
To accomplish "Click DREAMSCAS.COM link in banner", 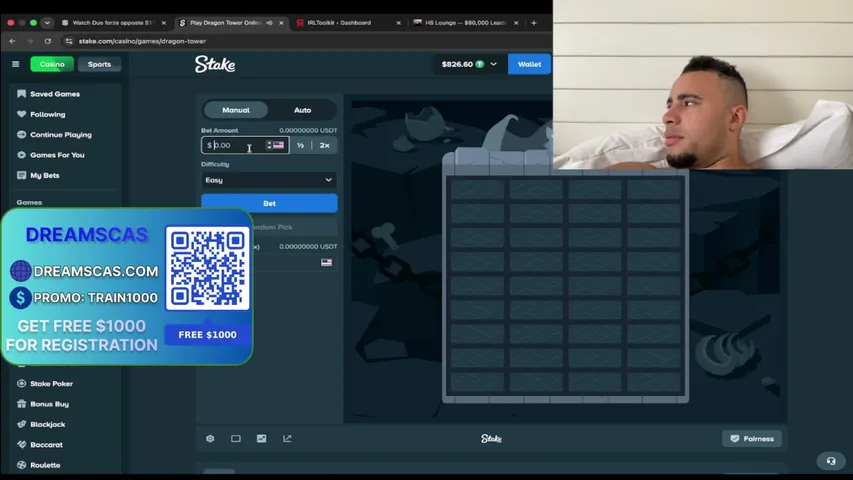I will 96,271.
